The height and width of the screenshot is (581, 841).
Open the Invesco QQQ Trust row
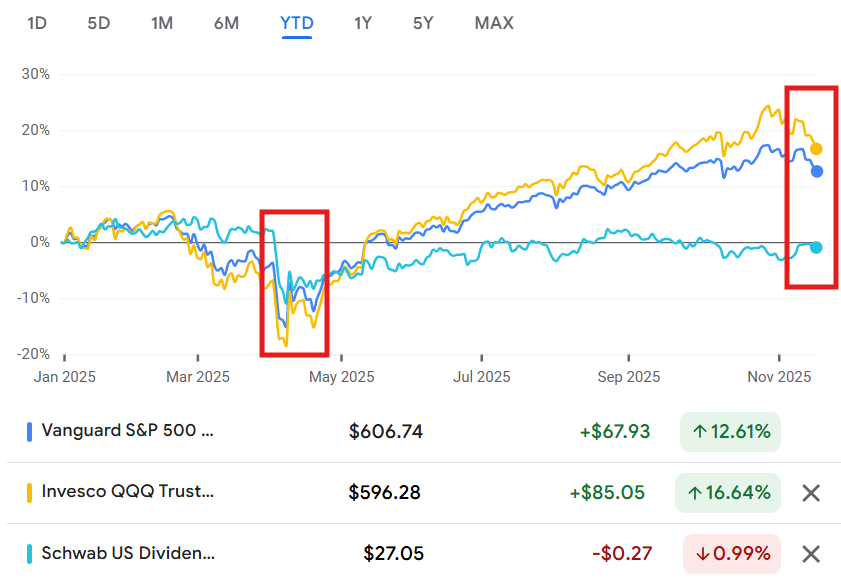coord(127,492)
